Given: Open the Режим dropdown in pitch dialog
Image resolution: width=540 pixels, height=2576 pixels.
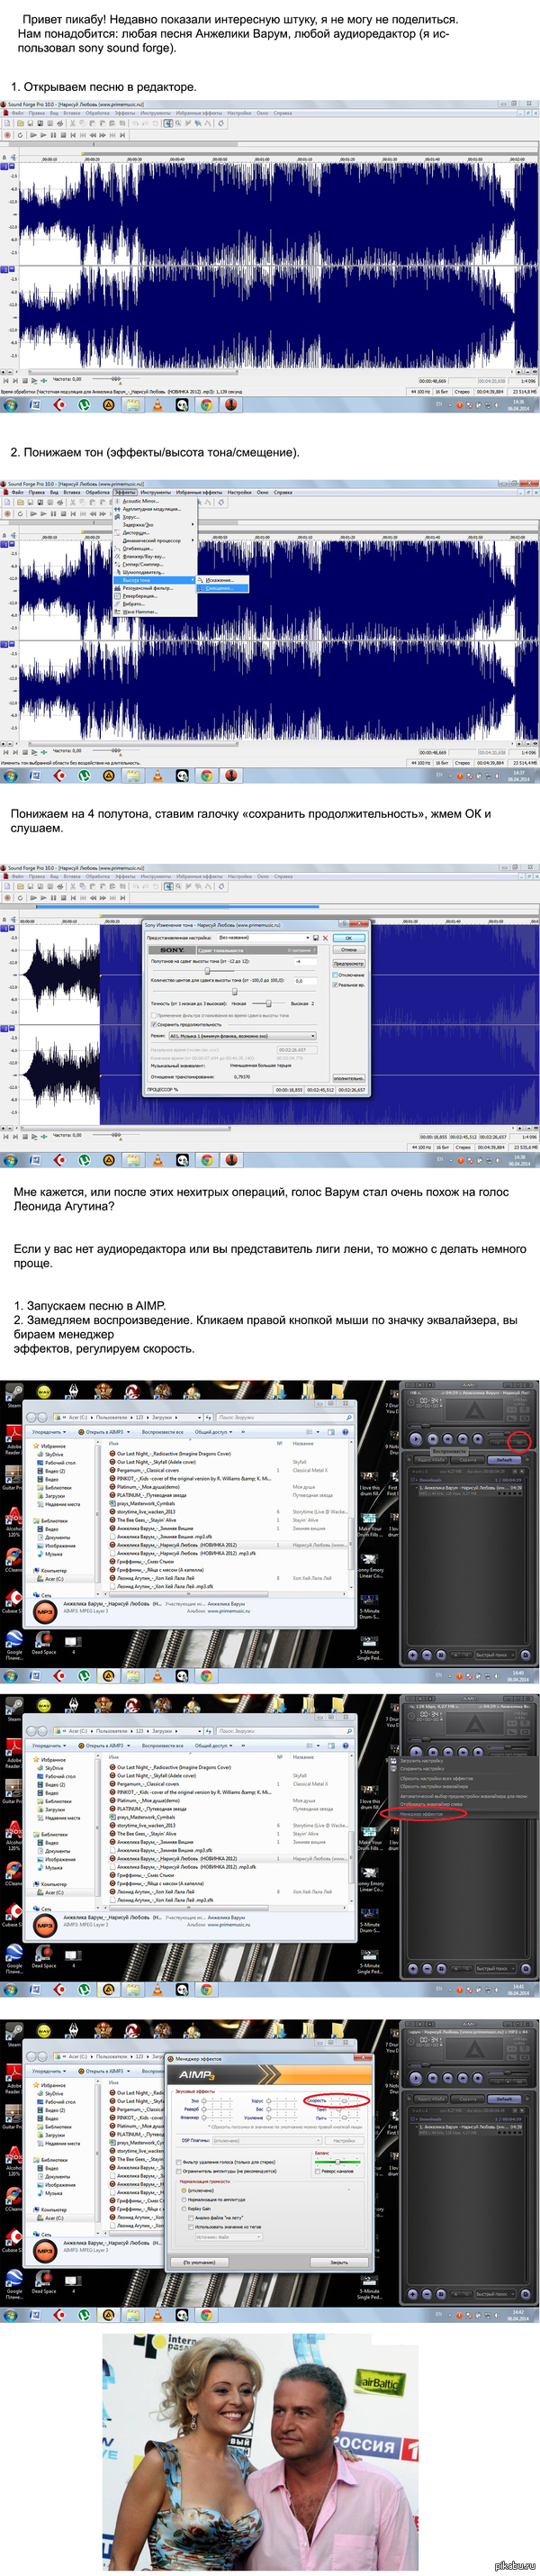Looking at the screenshot, I should 243,1036.
